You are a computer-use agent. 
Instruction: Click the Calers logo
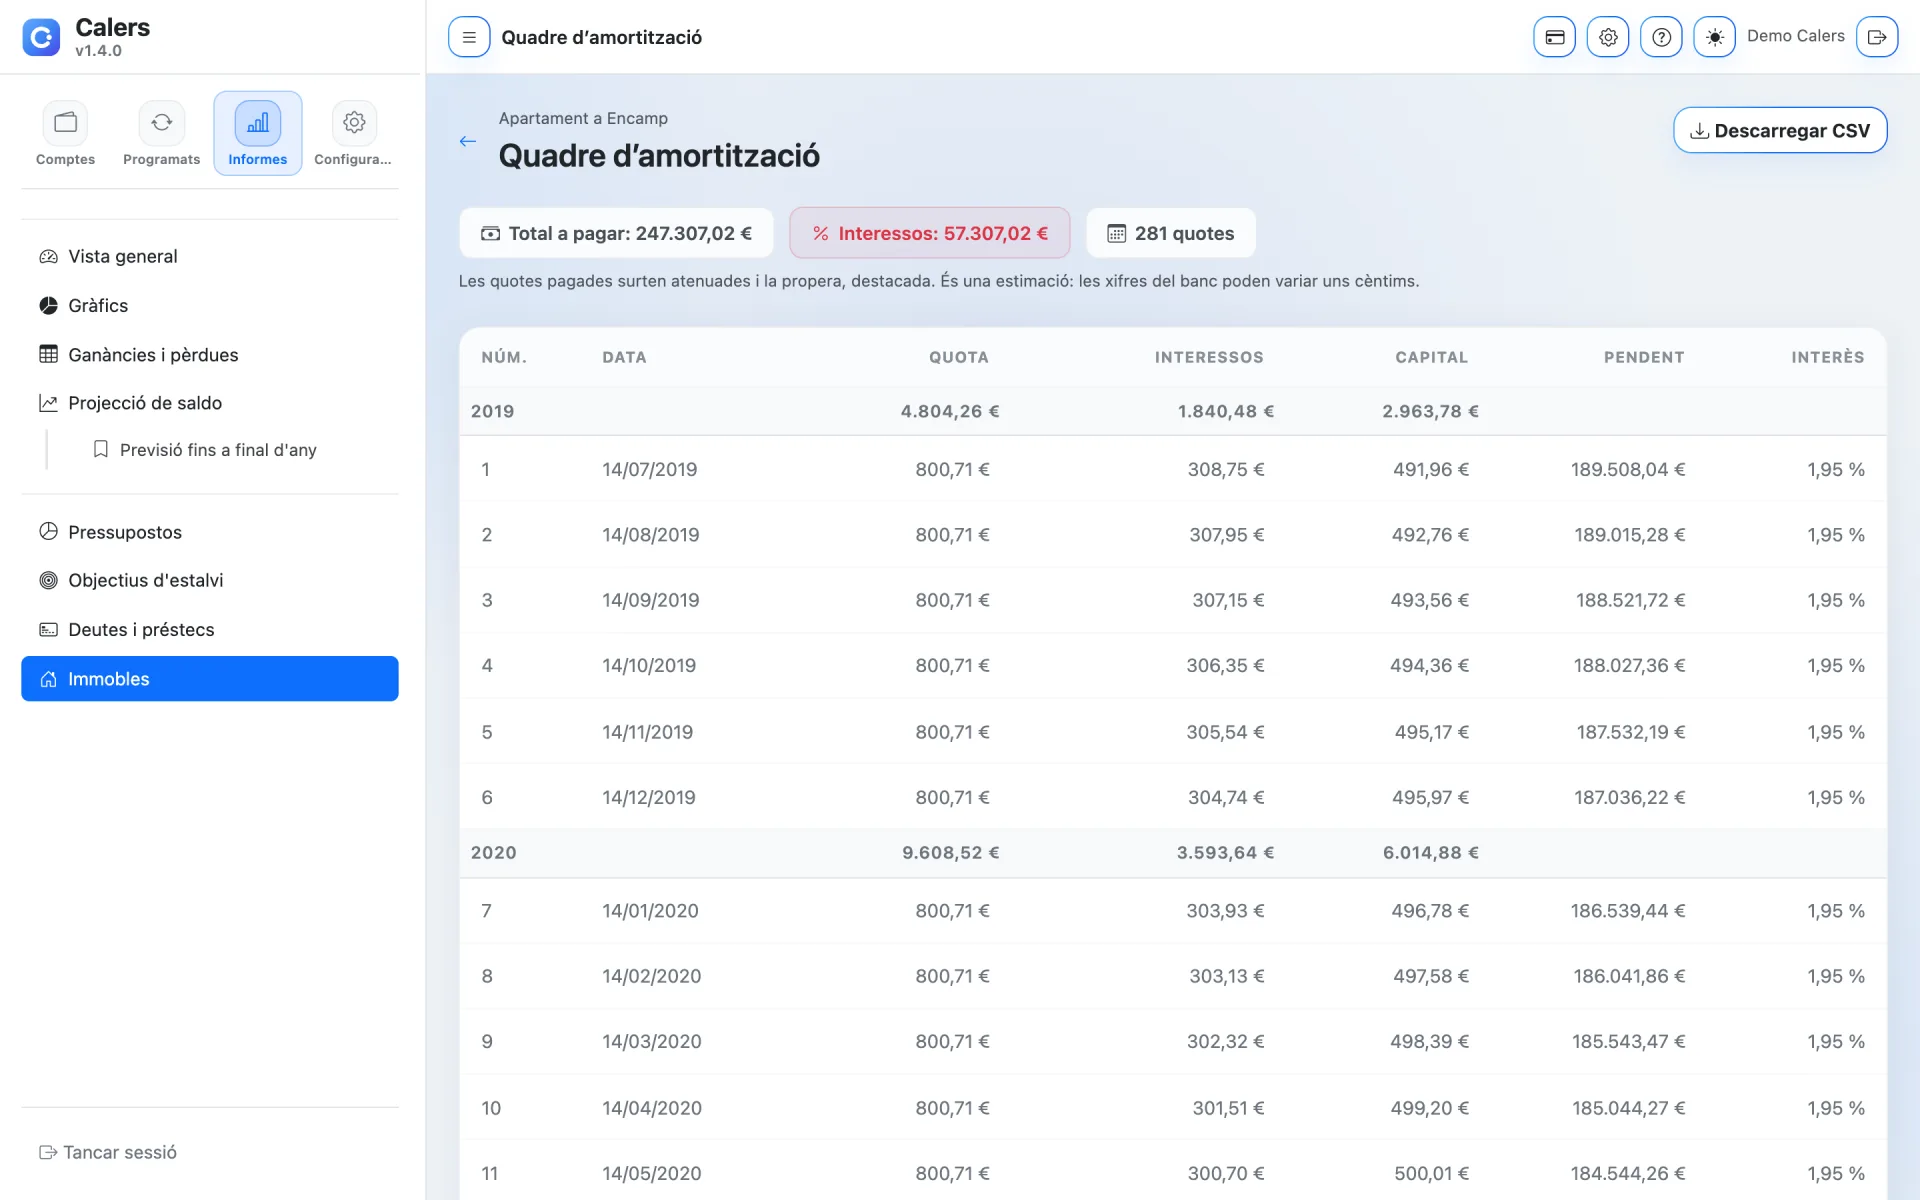click(x=41, y=37)
